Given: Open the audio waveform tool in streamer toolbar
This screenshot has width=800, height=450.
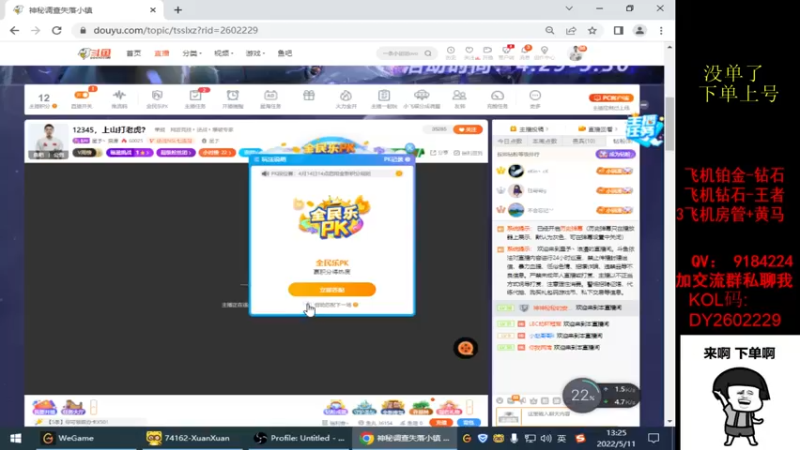Looking at the screenshot, I should coord(119,95).
